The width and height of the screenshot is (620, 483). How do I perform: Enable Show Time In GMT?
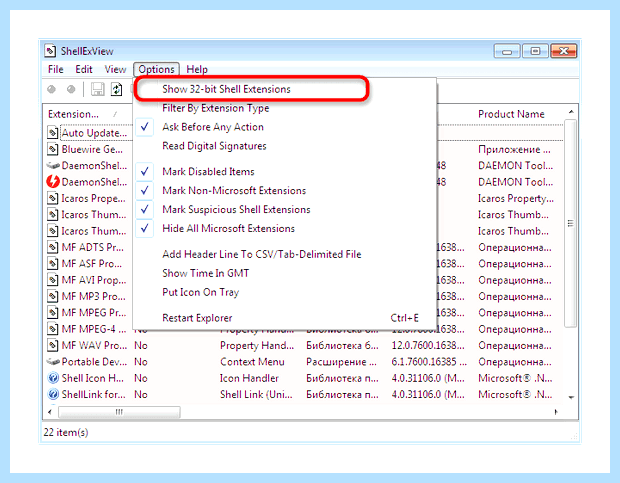(x=285, y=273)
